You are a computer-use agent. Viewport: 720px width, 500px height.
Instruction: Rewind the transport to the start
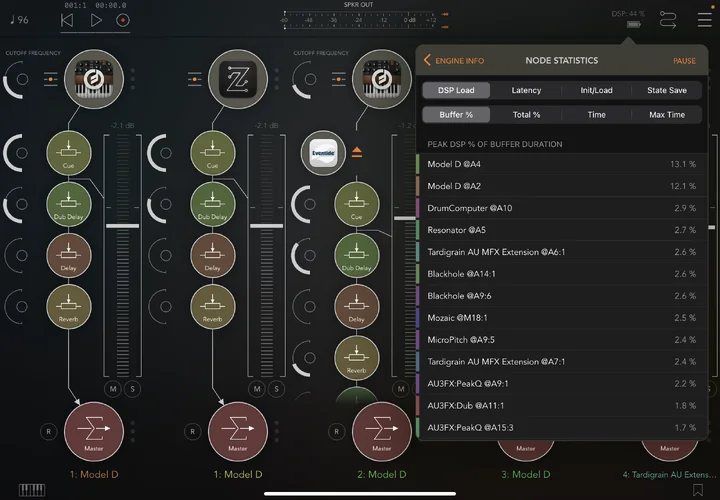coord(67,19)
